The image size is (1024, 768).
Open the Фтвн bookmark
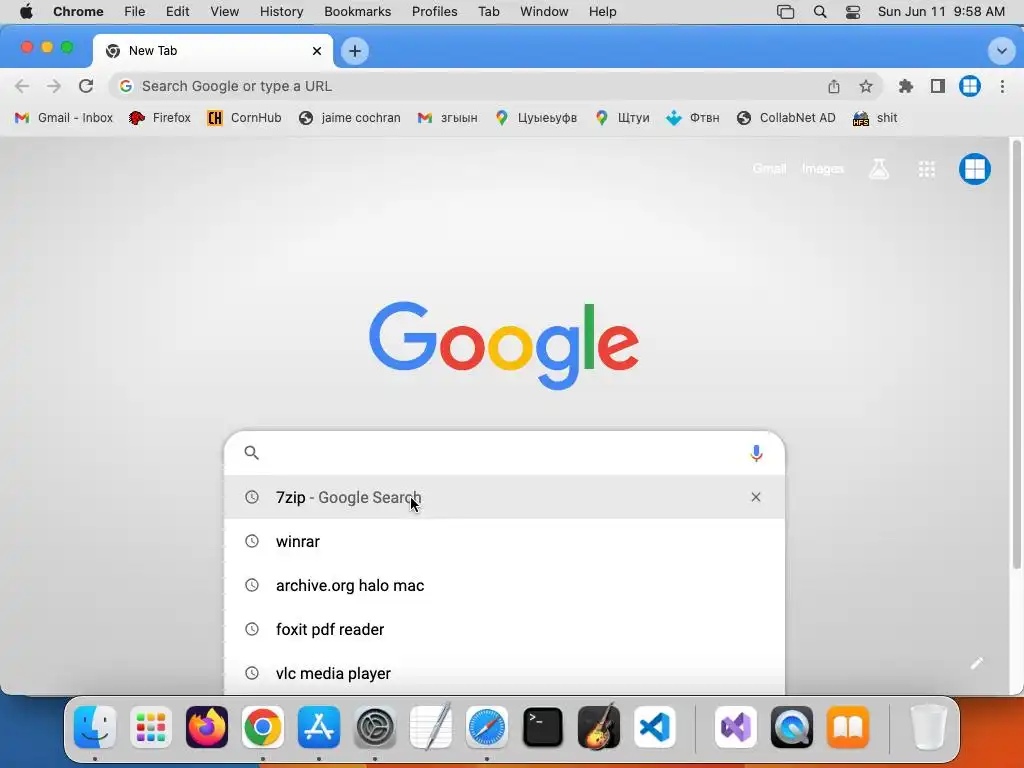693,118
